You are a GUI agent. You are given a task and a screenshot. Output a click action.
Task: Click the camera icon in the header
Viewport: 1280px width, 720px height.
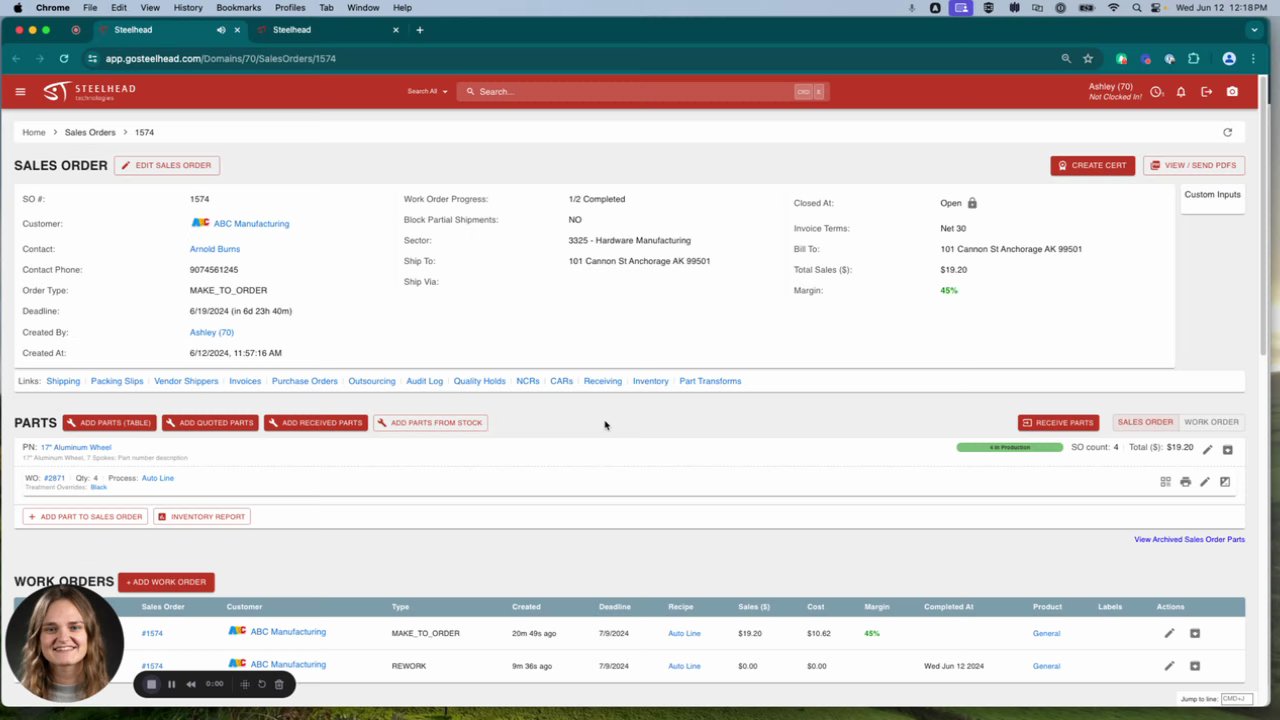pos(1232,92)
